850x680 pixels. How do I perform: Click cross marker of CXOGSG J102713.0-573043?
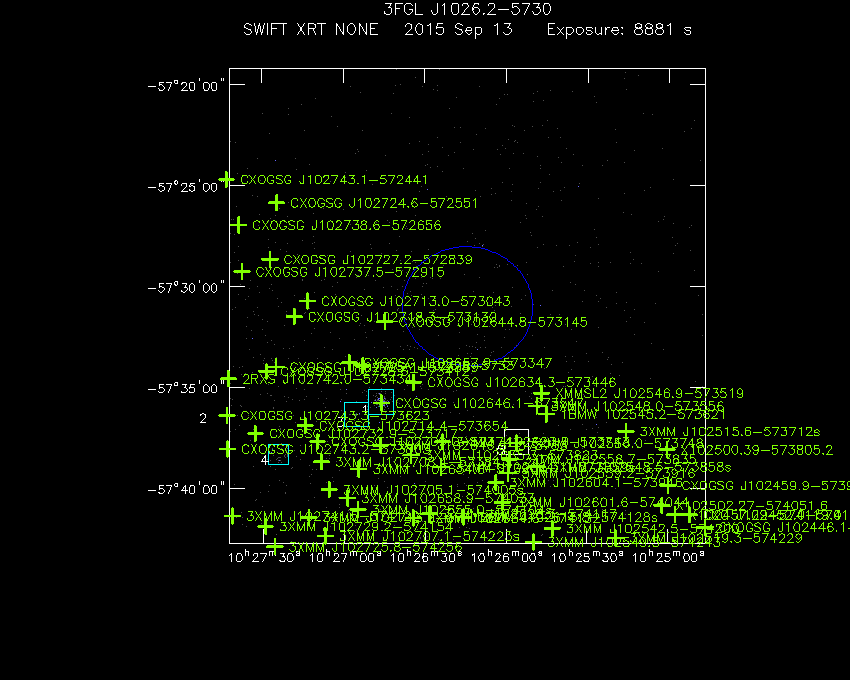[307, 301]
